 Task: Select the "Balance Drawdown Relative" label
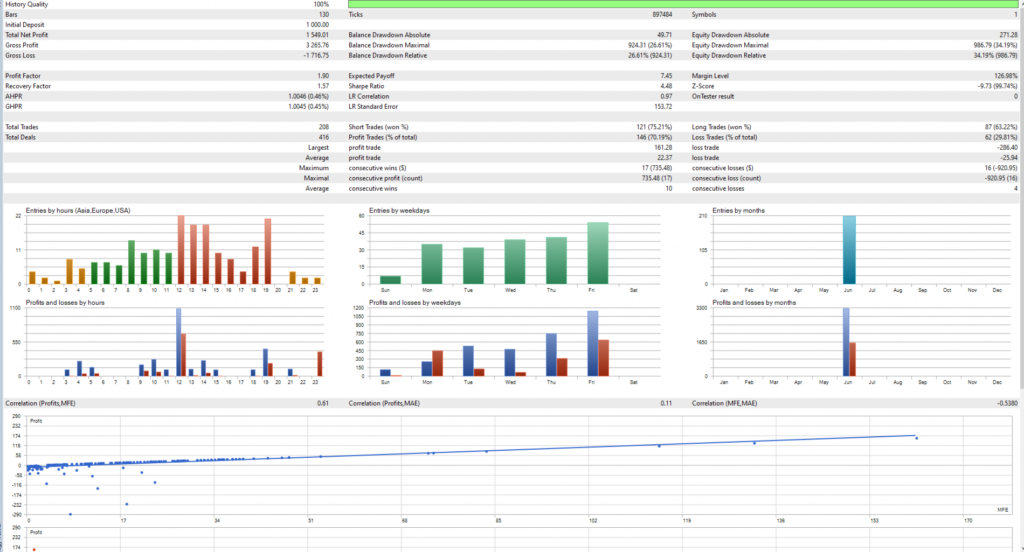[x=388, y=56]
